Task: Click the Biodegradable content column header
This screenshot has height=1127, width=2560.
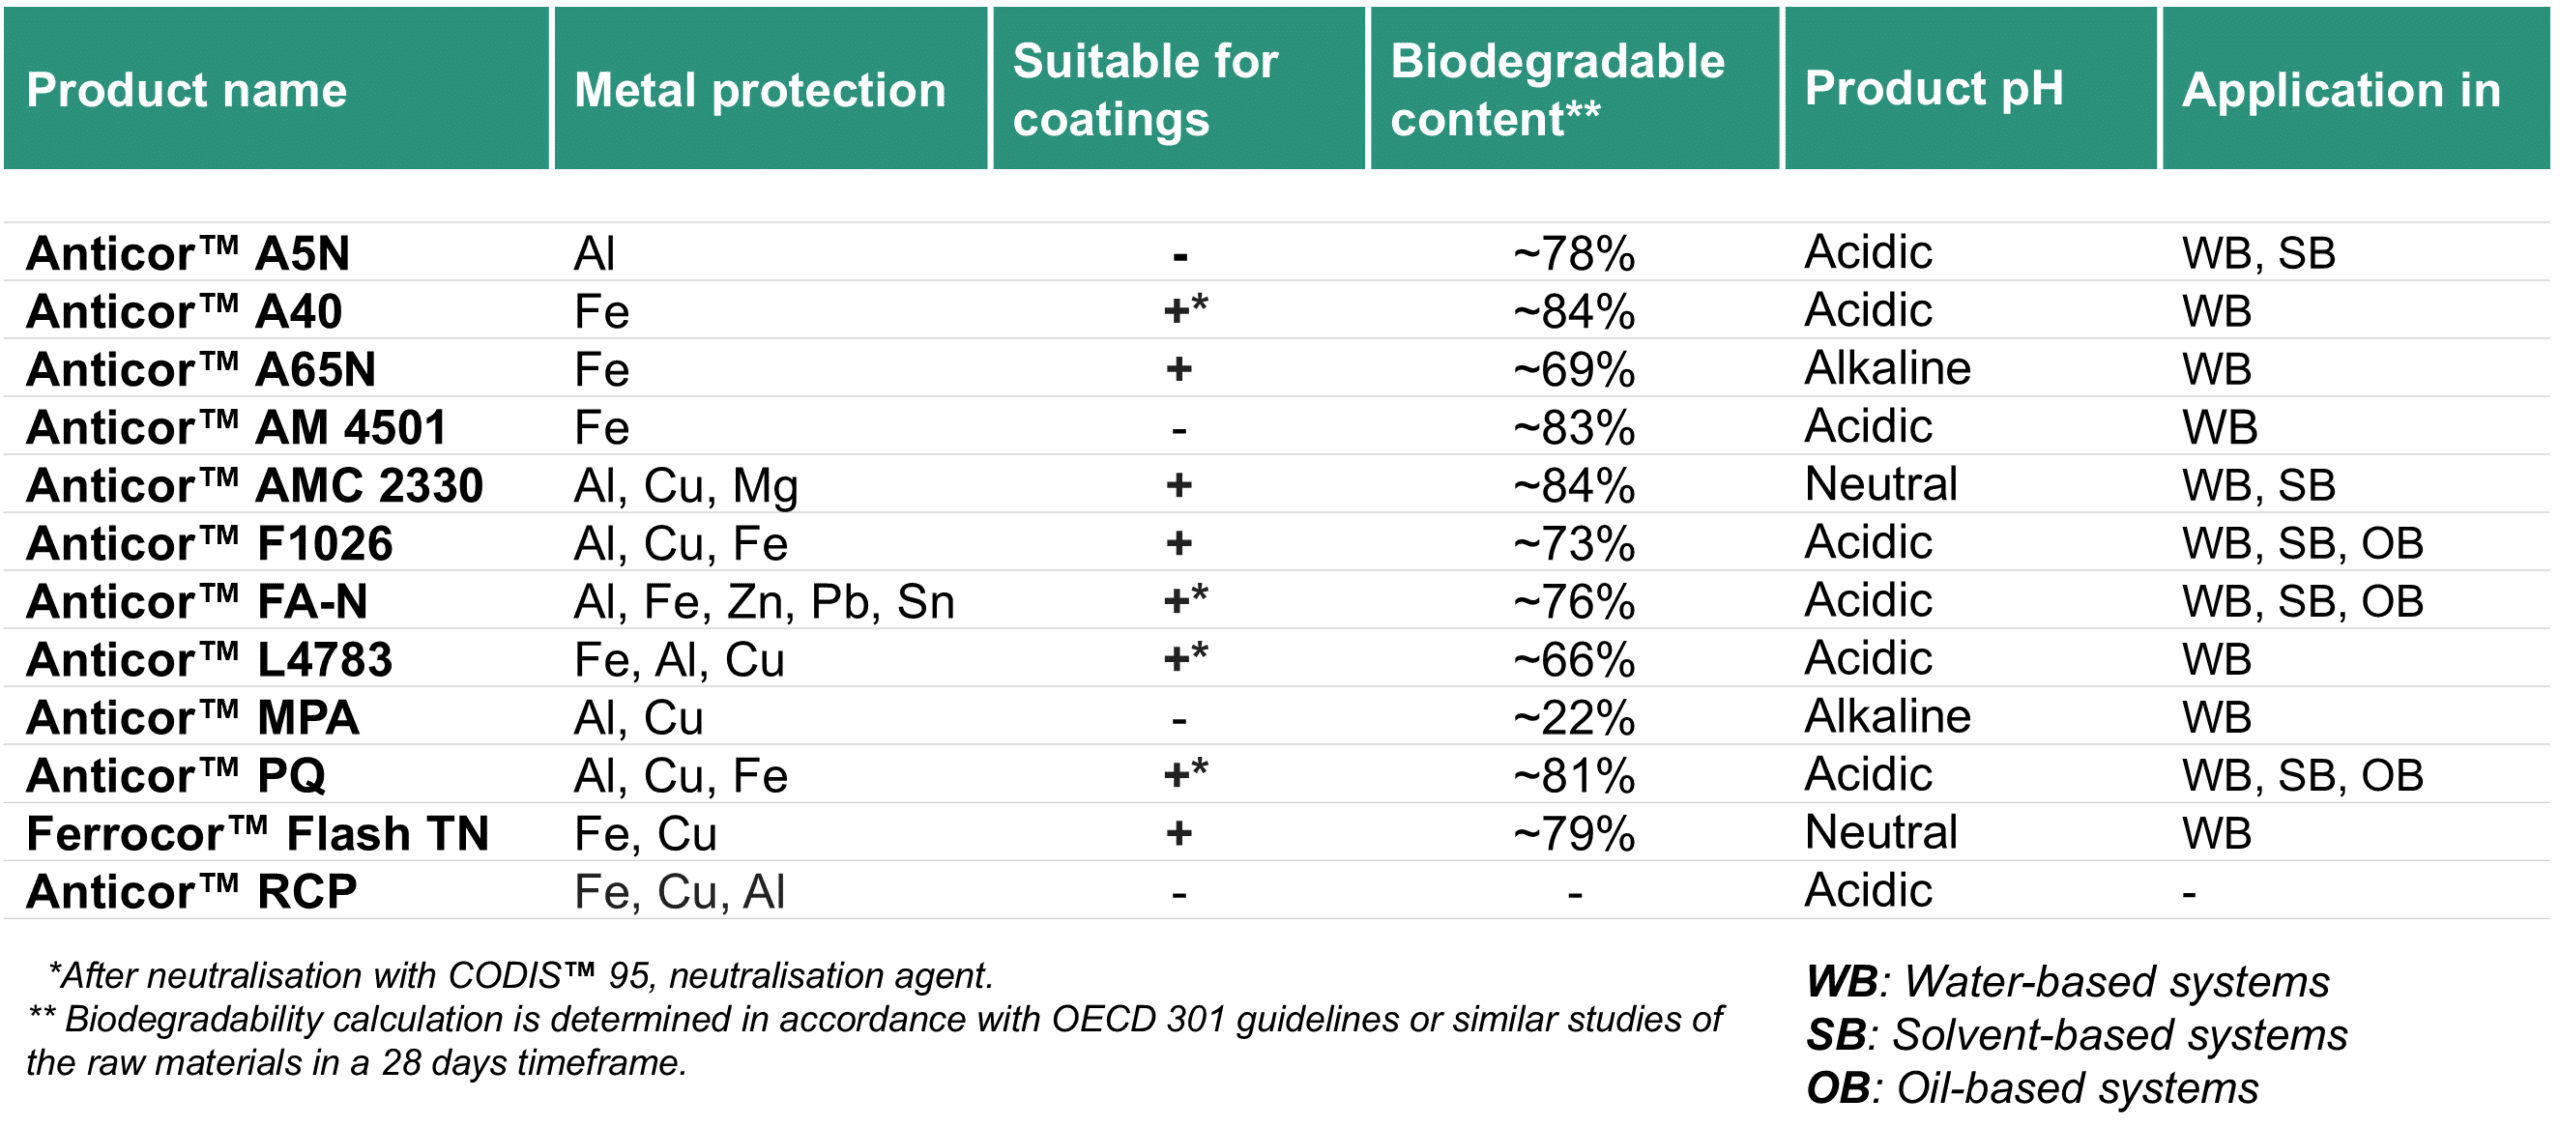Action: (1557, 90)
